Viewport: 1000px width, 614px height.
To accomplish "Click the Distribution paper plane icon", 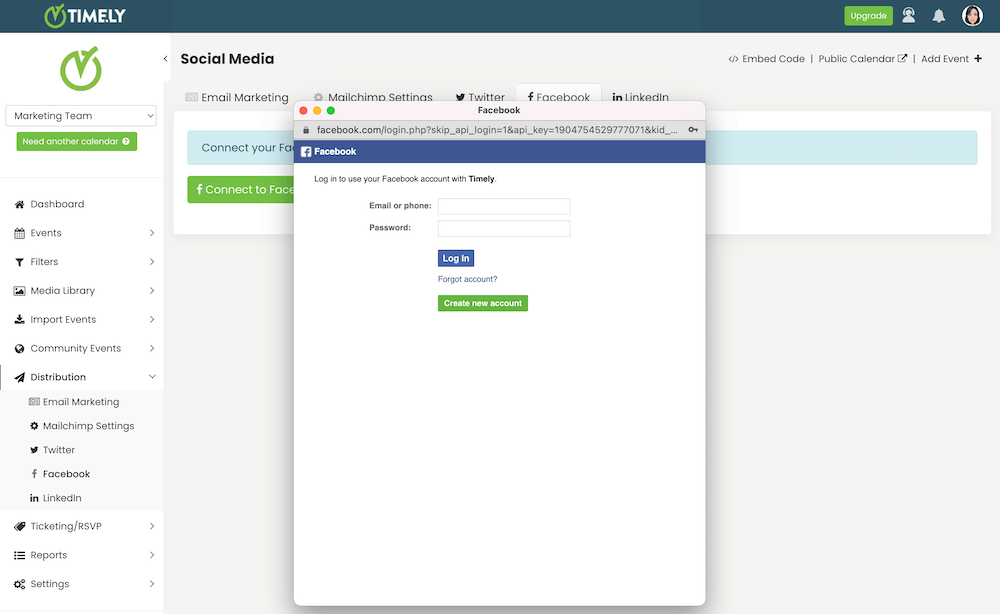I will 19,377.
